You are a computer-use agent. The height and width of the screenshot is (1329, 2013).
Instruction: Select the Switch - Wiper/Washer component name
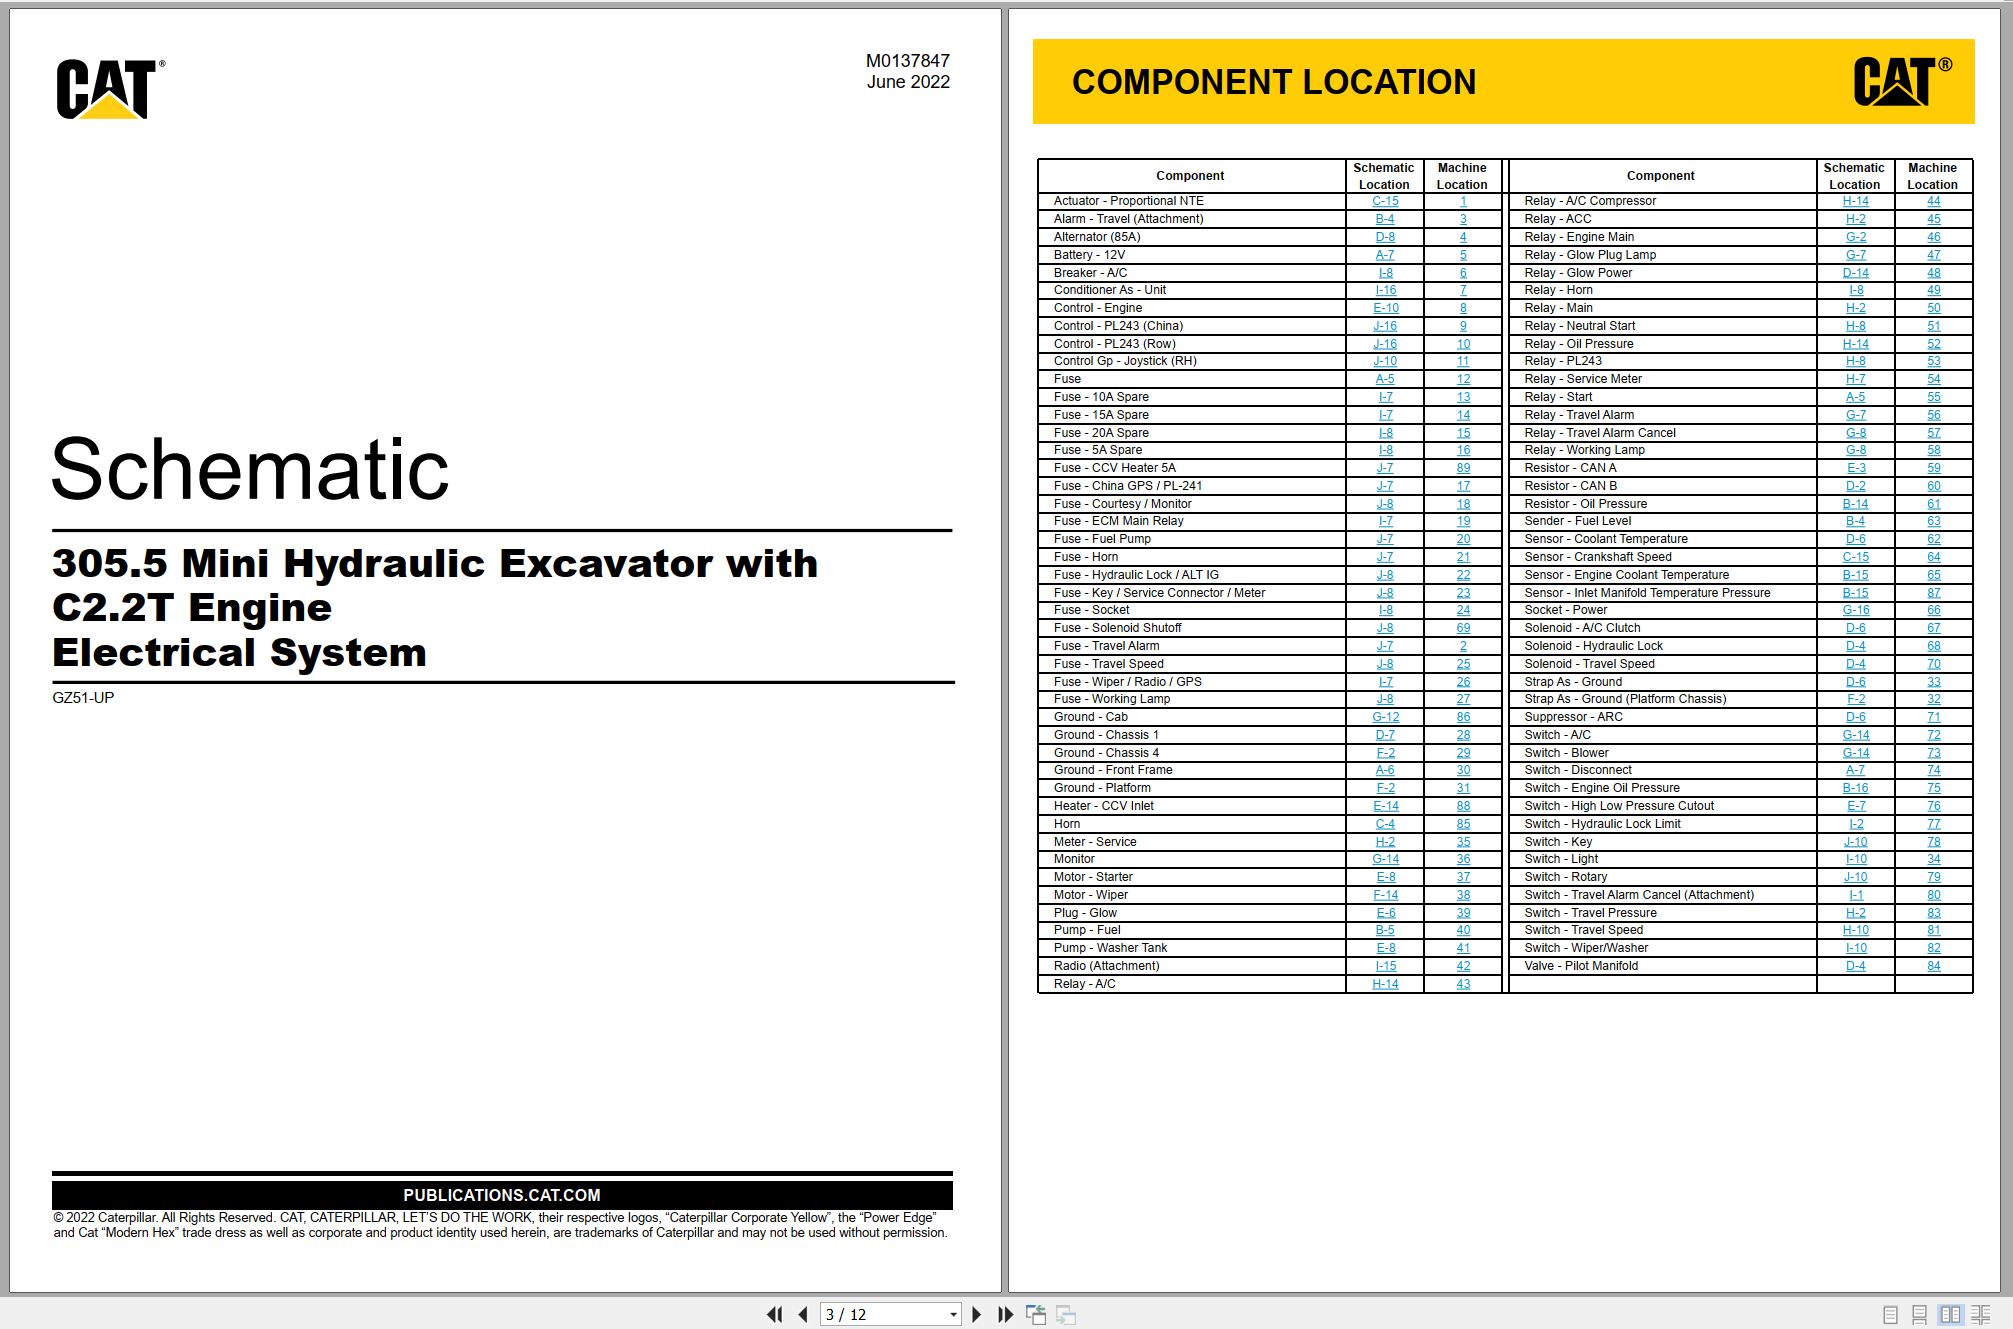[1586, 948]
